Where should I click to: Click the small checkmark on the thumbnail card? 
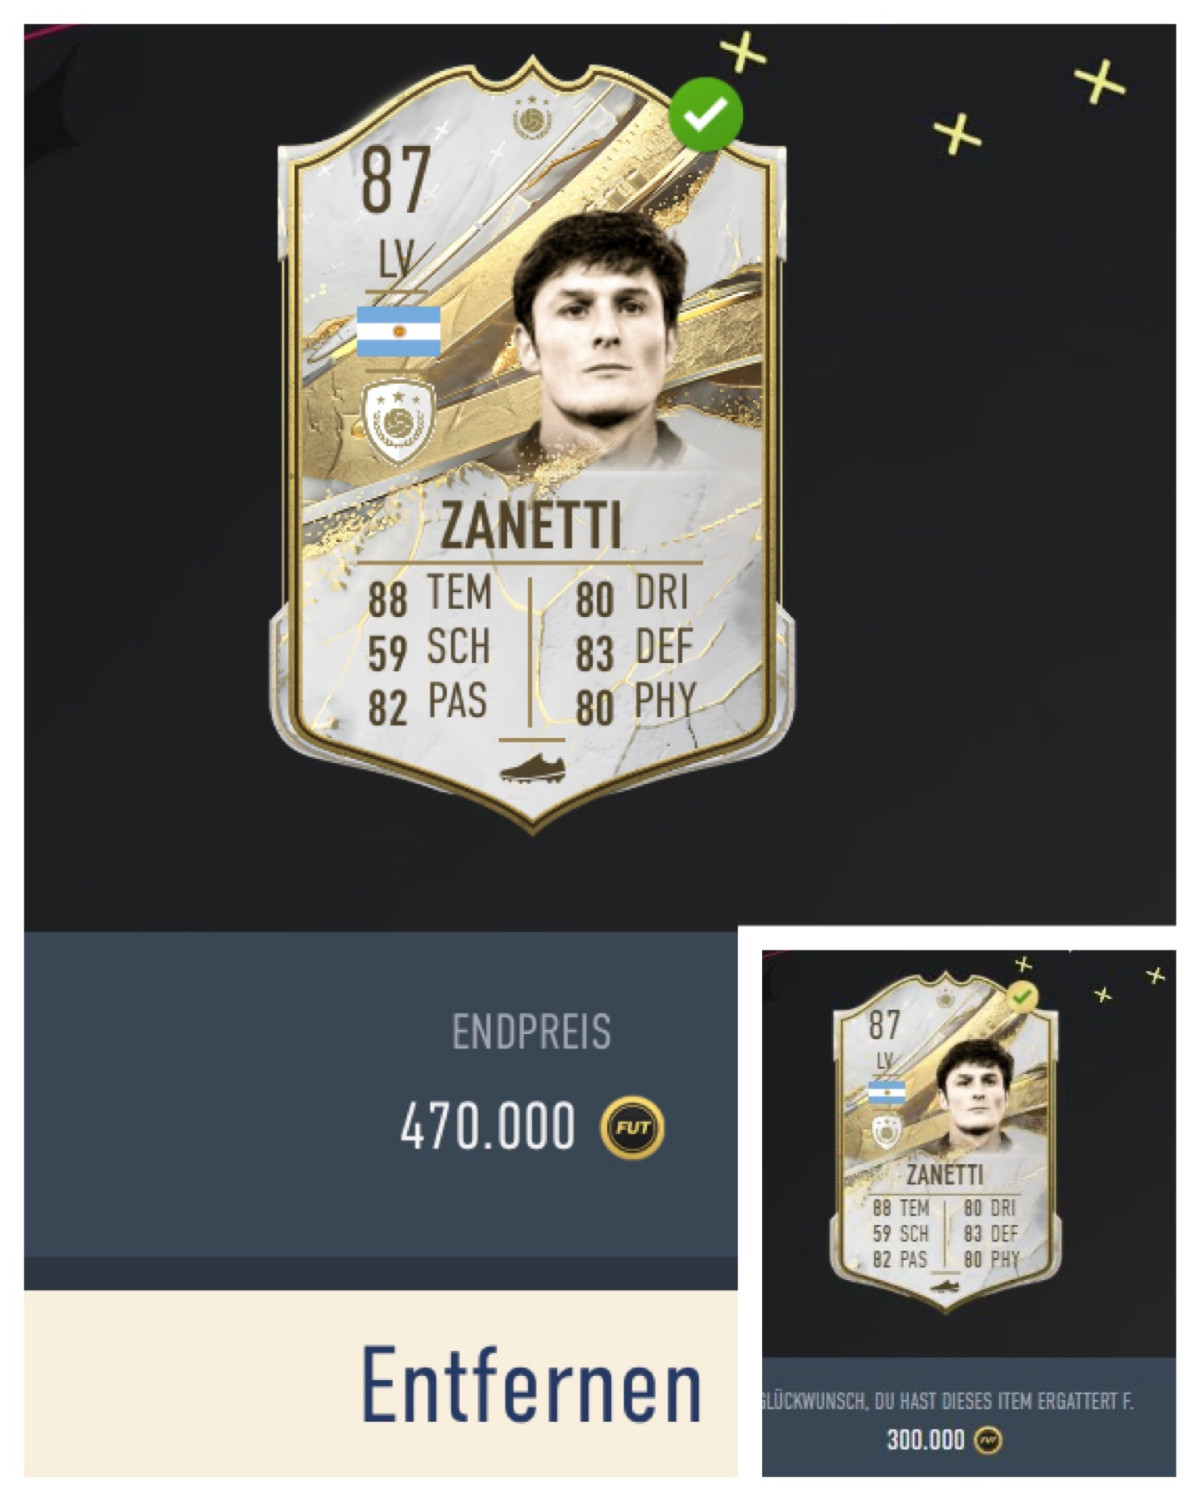click(x=1022, y=996)
